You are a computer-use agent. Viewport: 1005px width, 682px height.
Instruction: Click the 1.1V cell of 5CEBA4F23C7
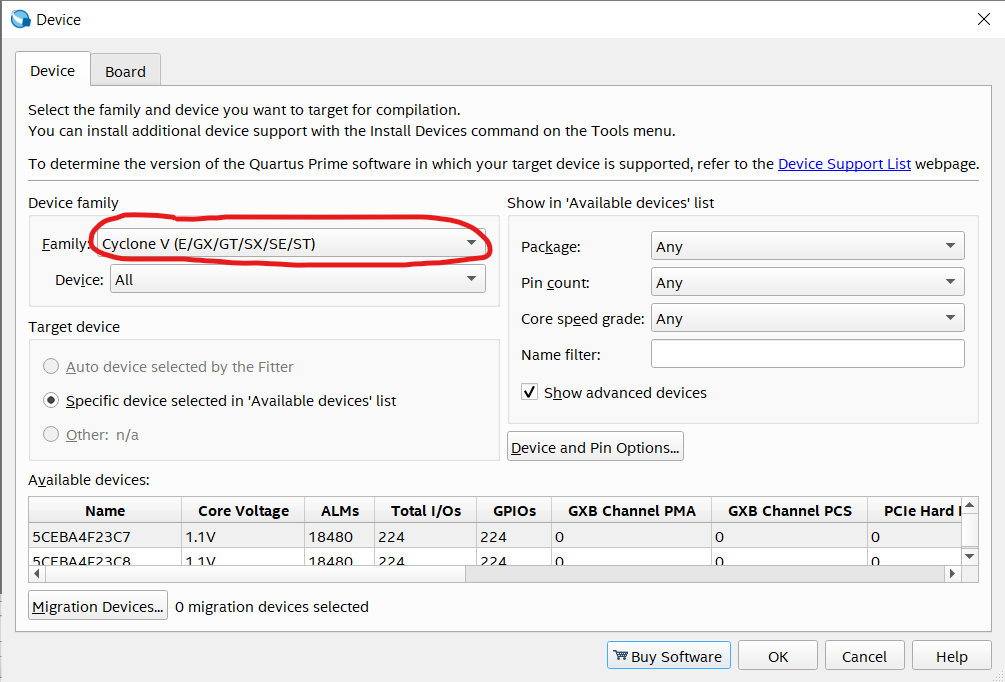coord(243,536)
